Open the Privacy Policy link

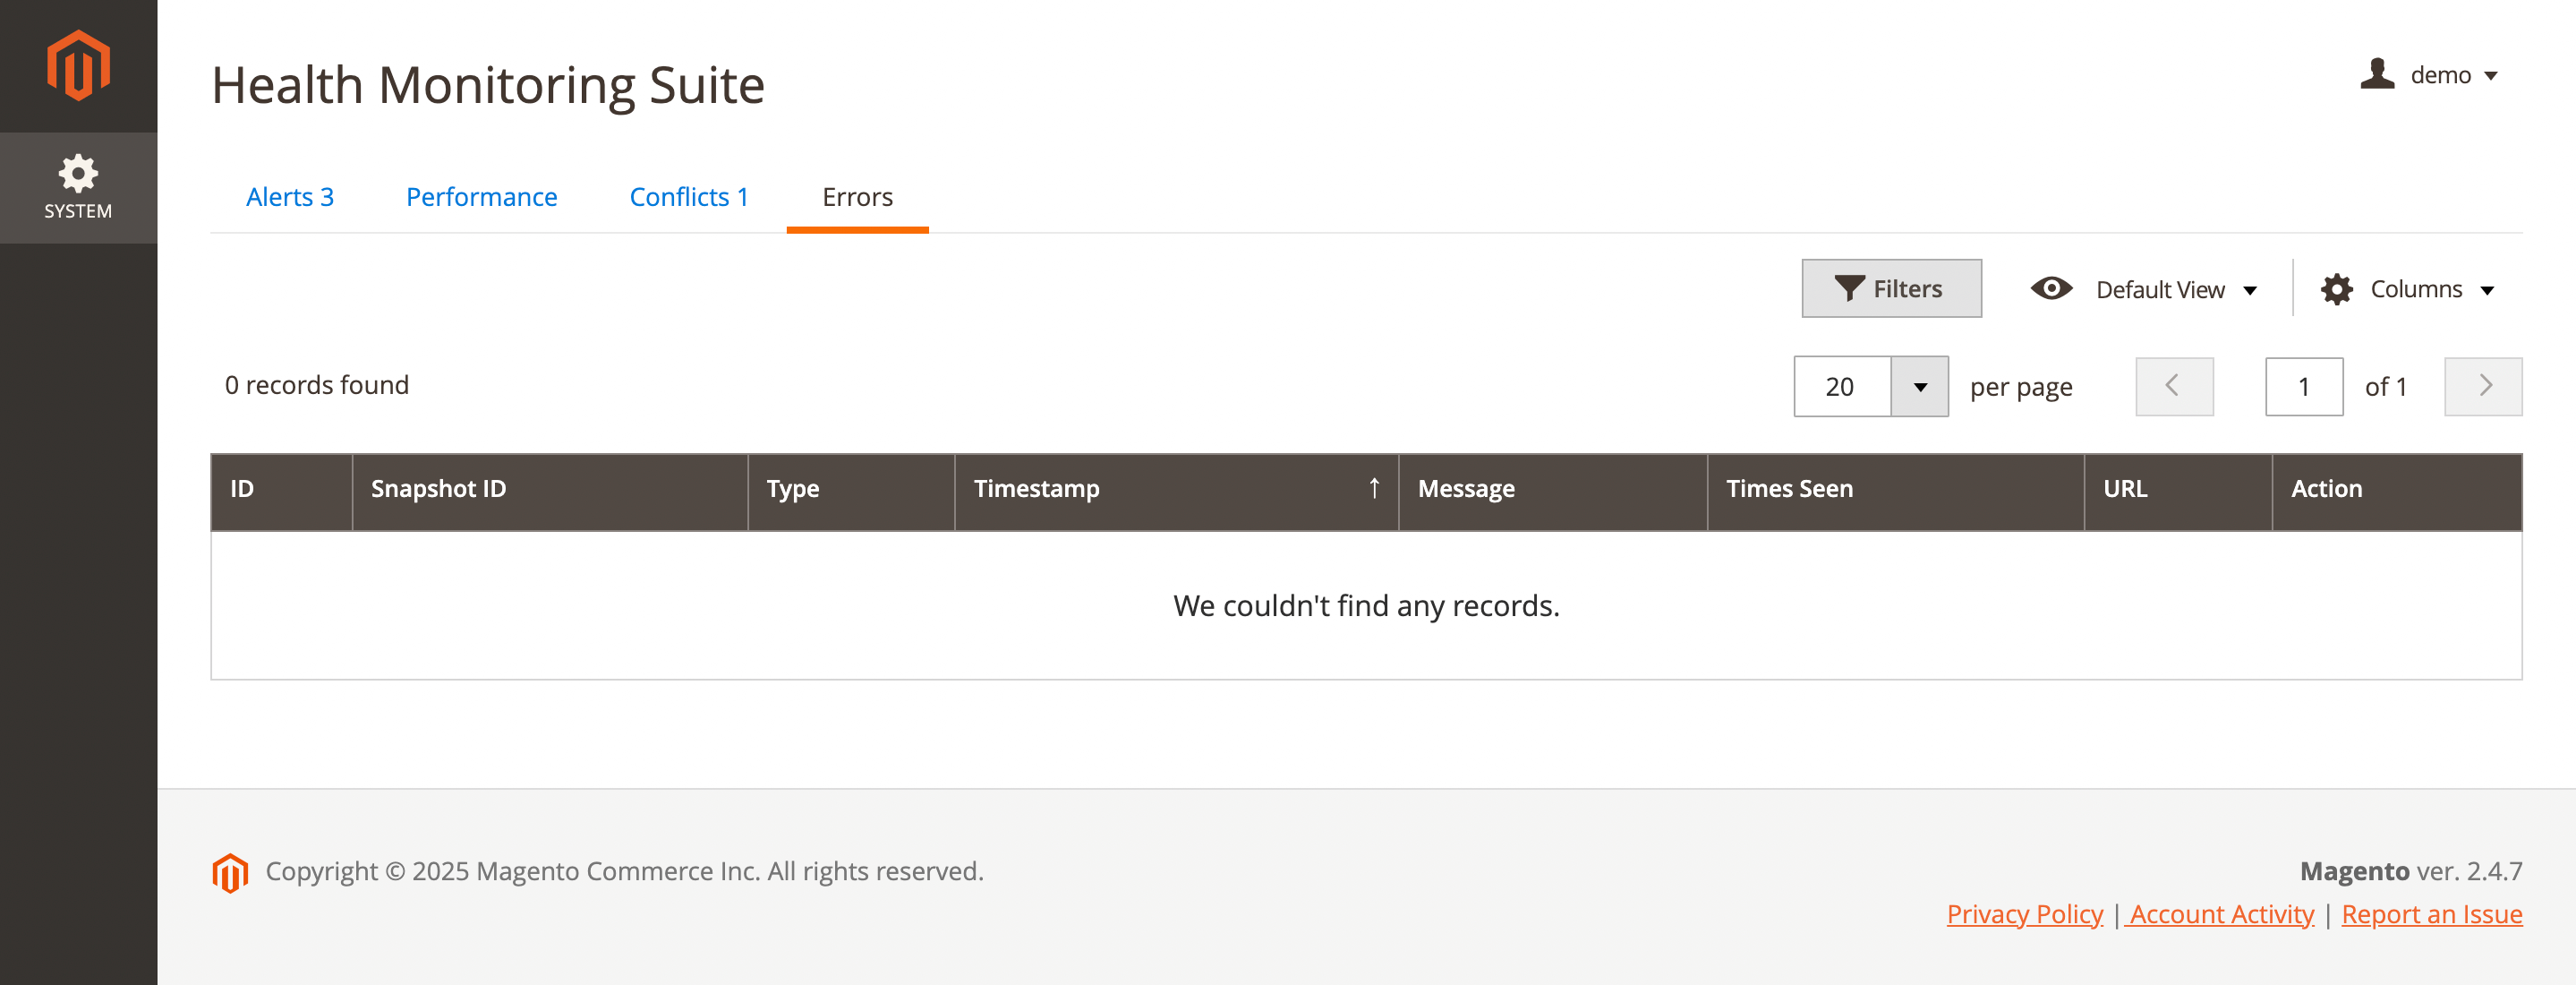pos(2024,914)
